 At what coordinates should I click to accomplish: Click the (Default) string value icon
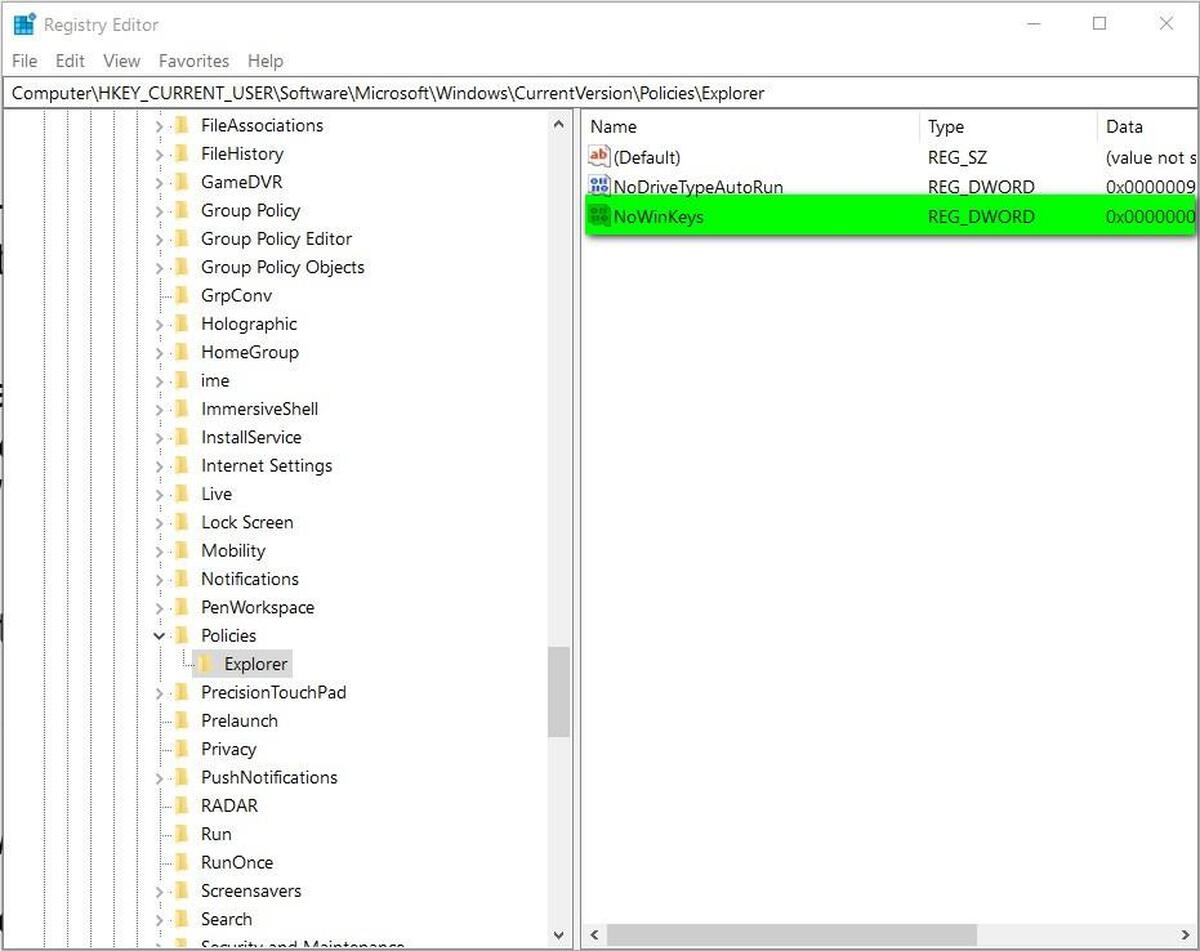tap(599, 157)
